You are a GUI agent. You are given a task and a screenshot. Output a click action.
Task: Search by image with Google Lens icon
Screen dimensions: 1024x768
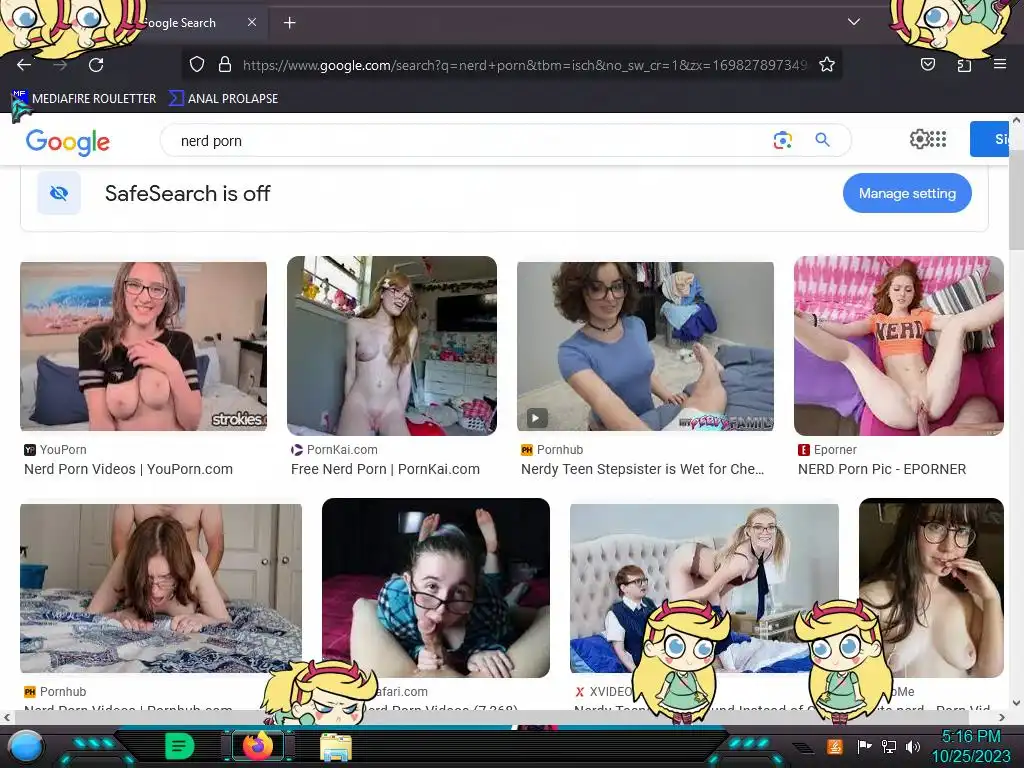click(782, 140)
